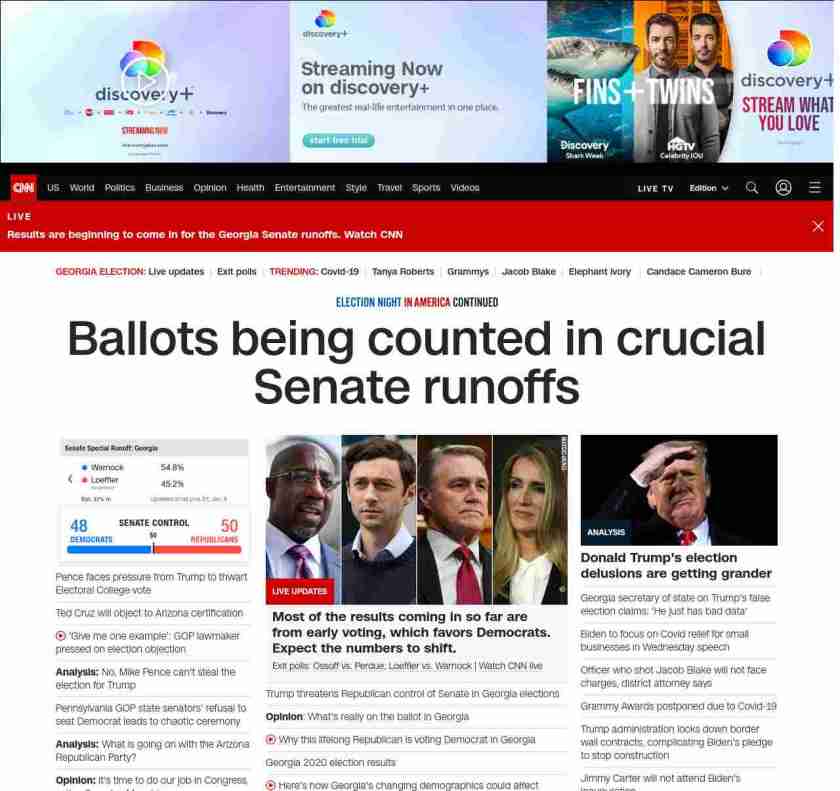Click the start free trial button
The width and height of the screenshot is (840, 791).
[x=338, y=140]
